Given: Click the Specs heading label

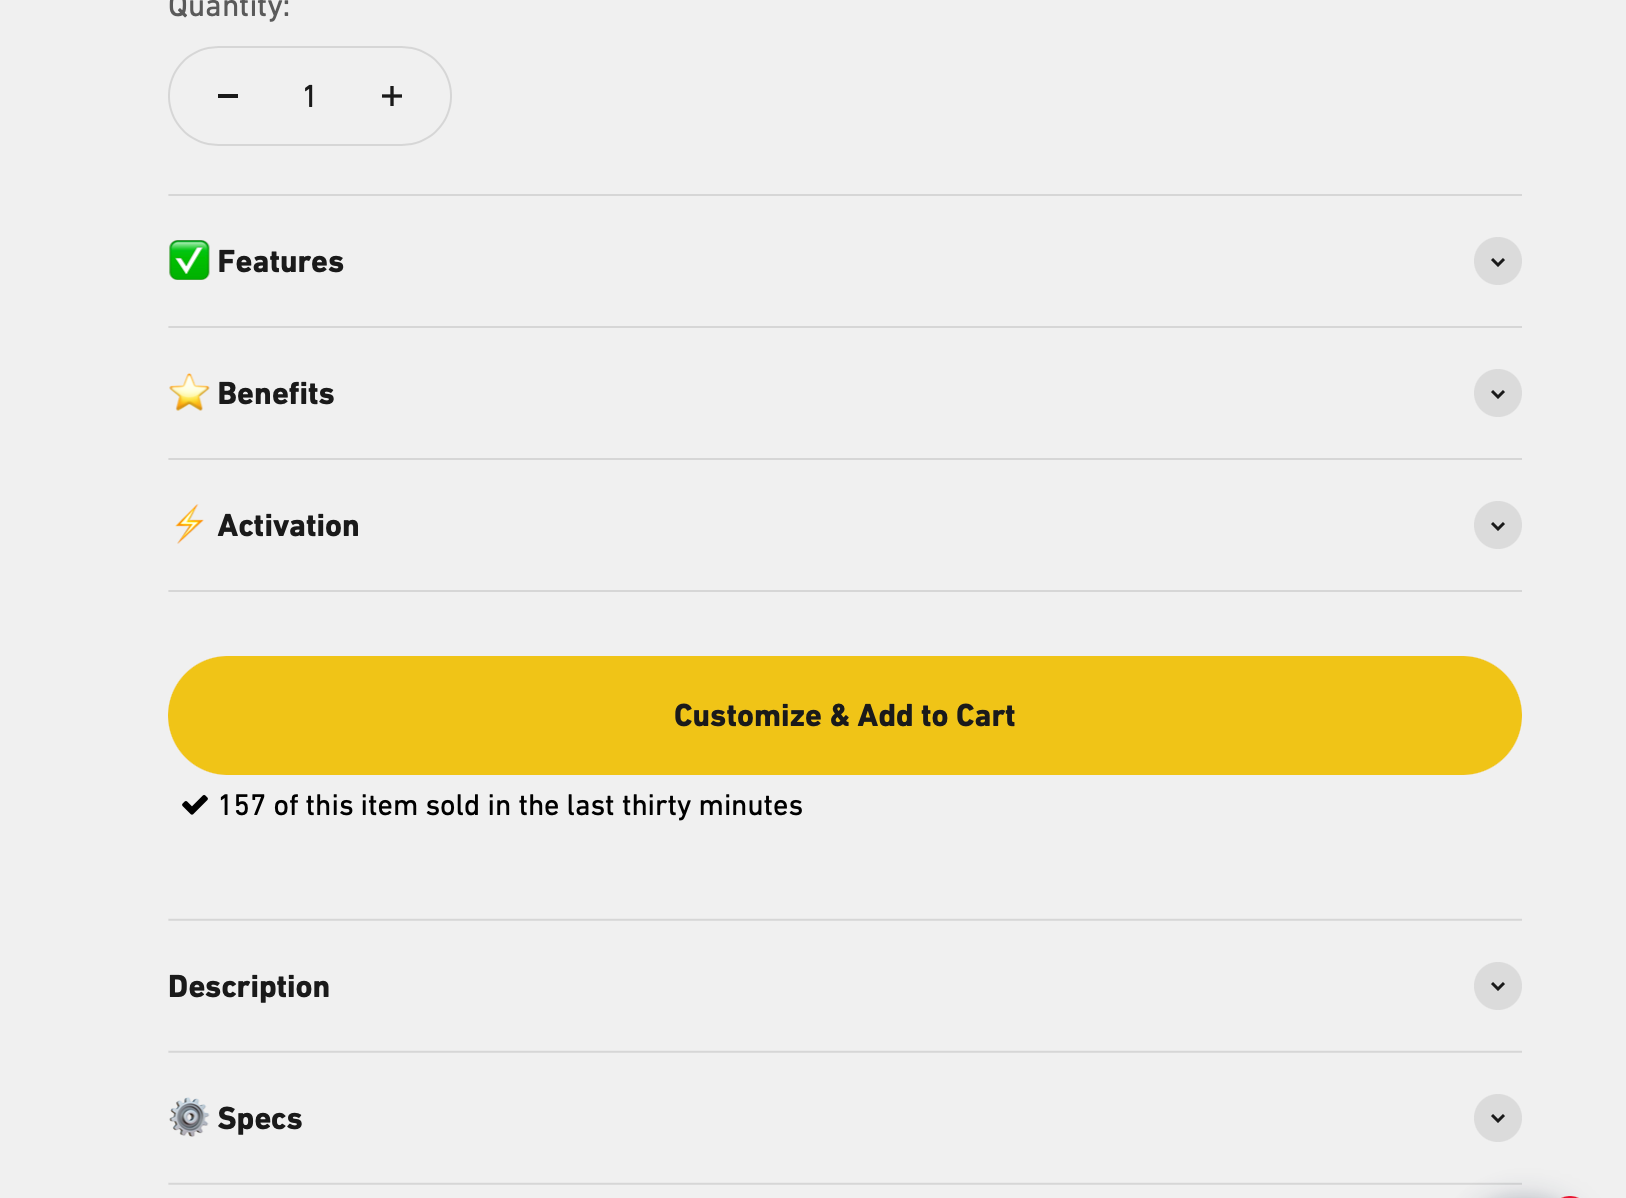Looking at the screenshot, I should point(260,1119).
